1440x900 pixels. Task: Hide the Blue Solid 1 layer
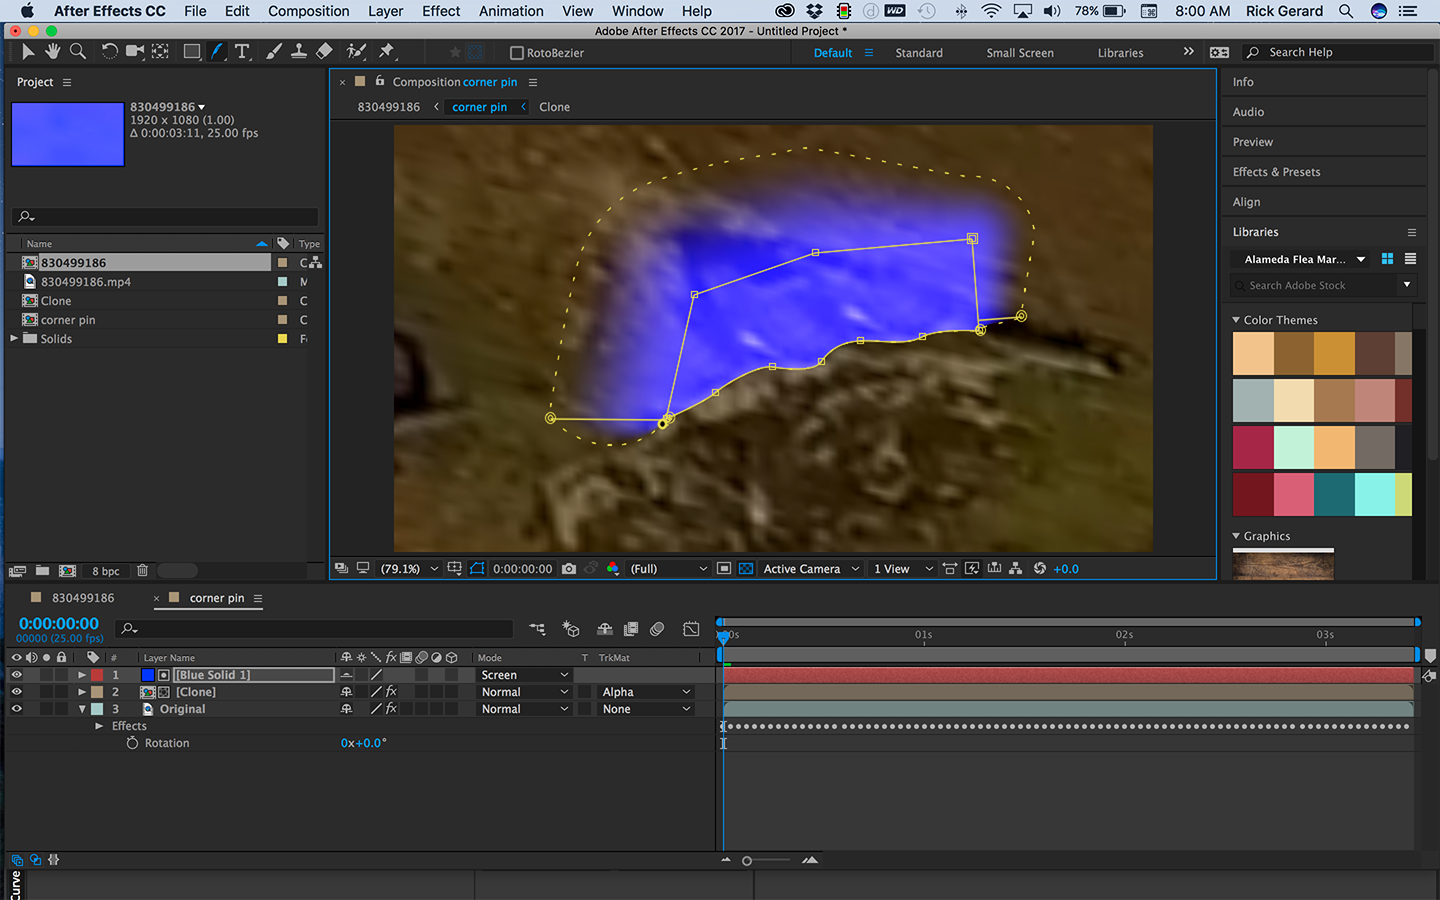pyautogui.click(x=16, y=675)
